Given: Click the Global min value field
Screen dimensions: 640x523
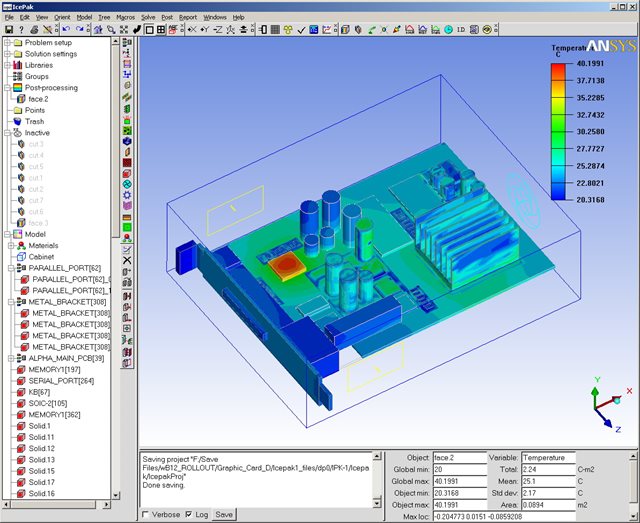Looking at the screenshot, I should click(x=460, y=470).
